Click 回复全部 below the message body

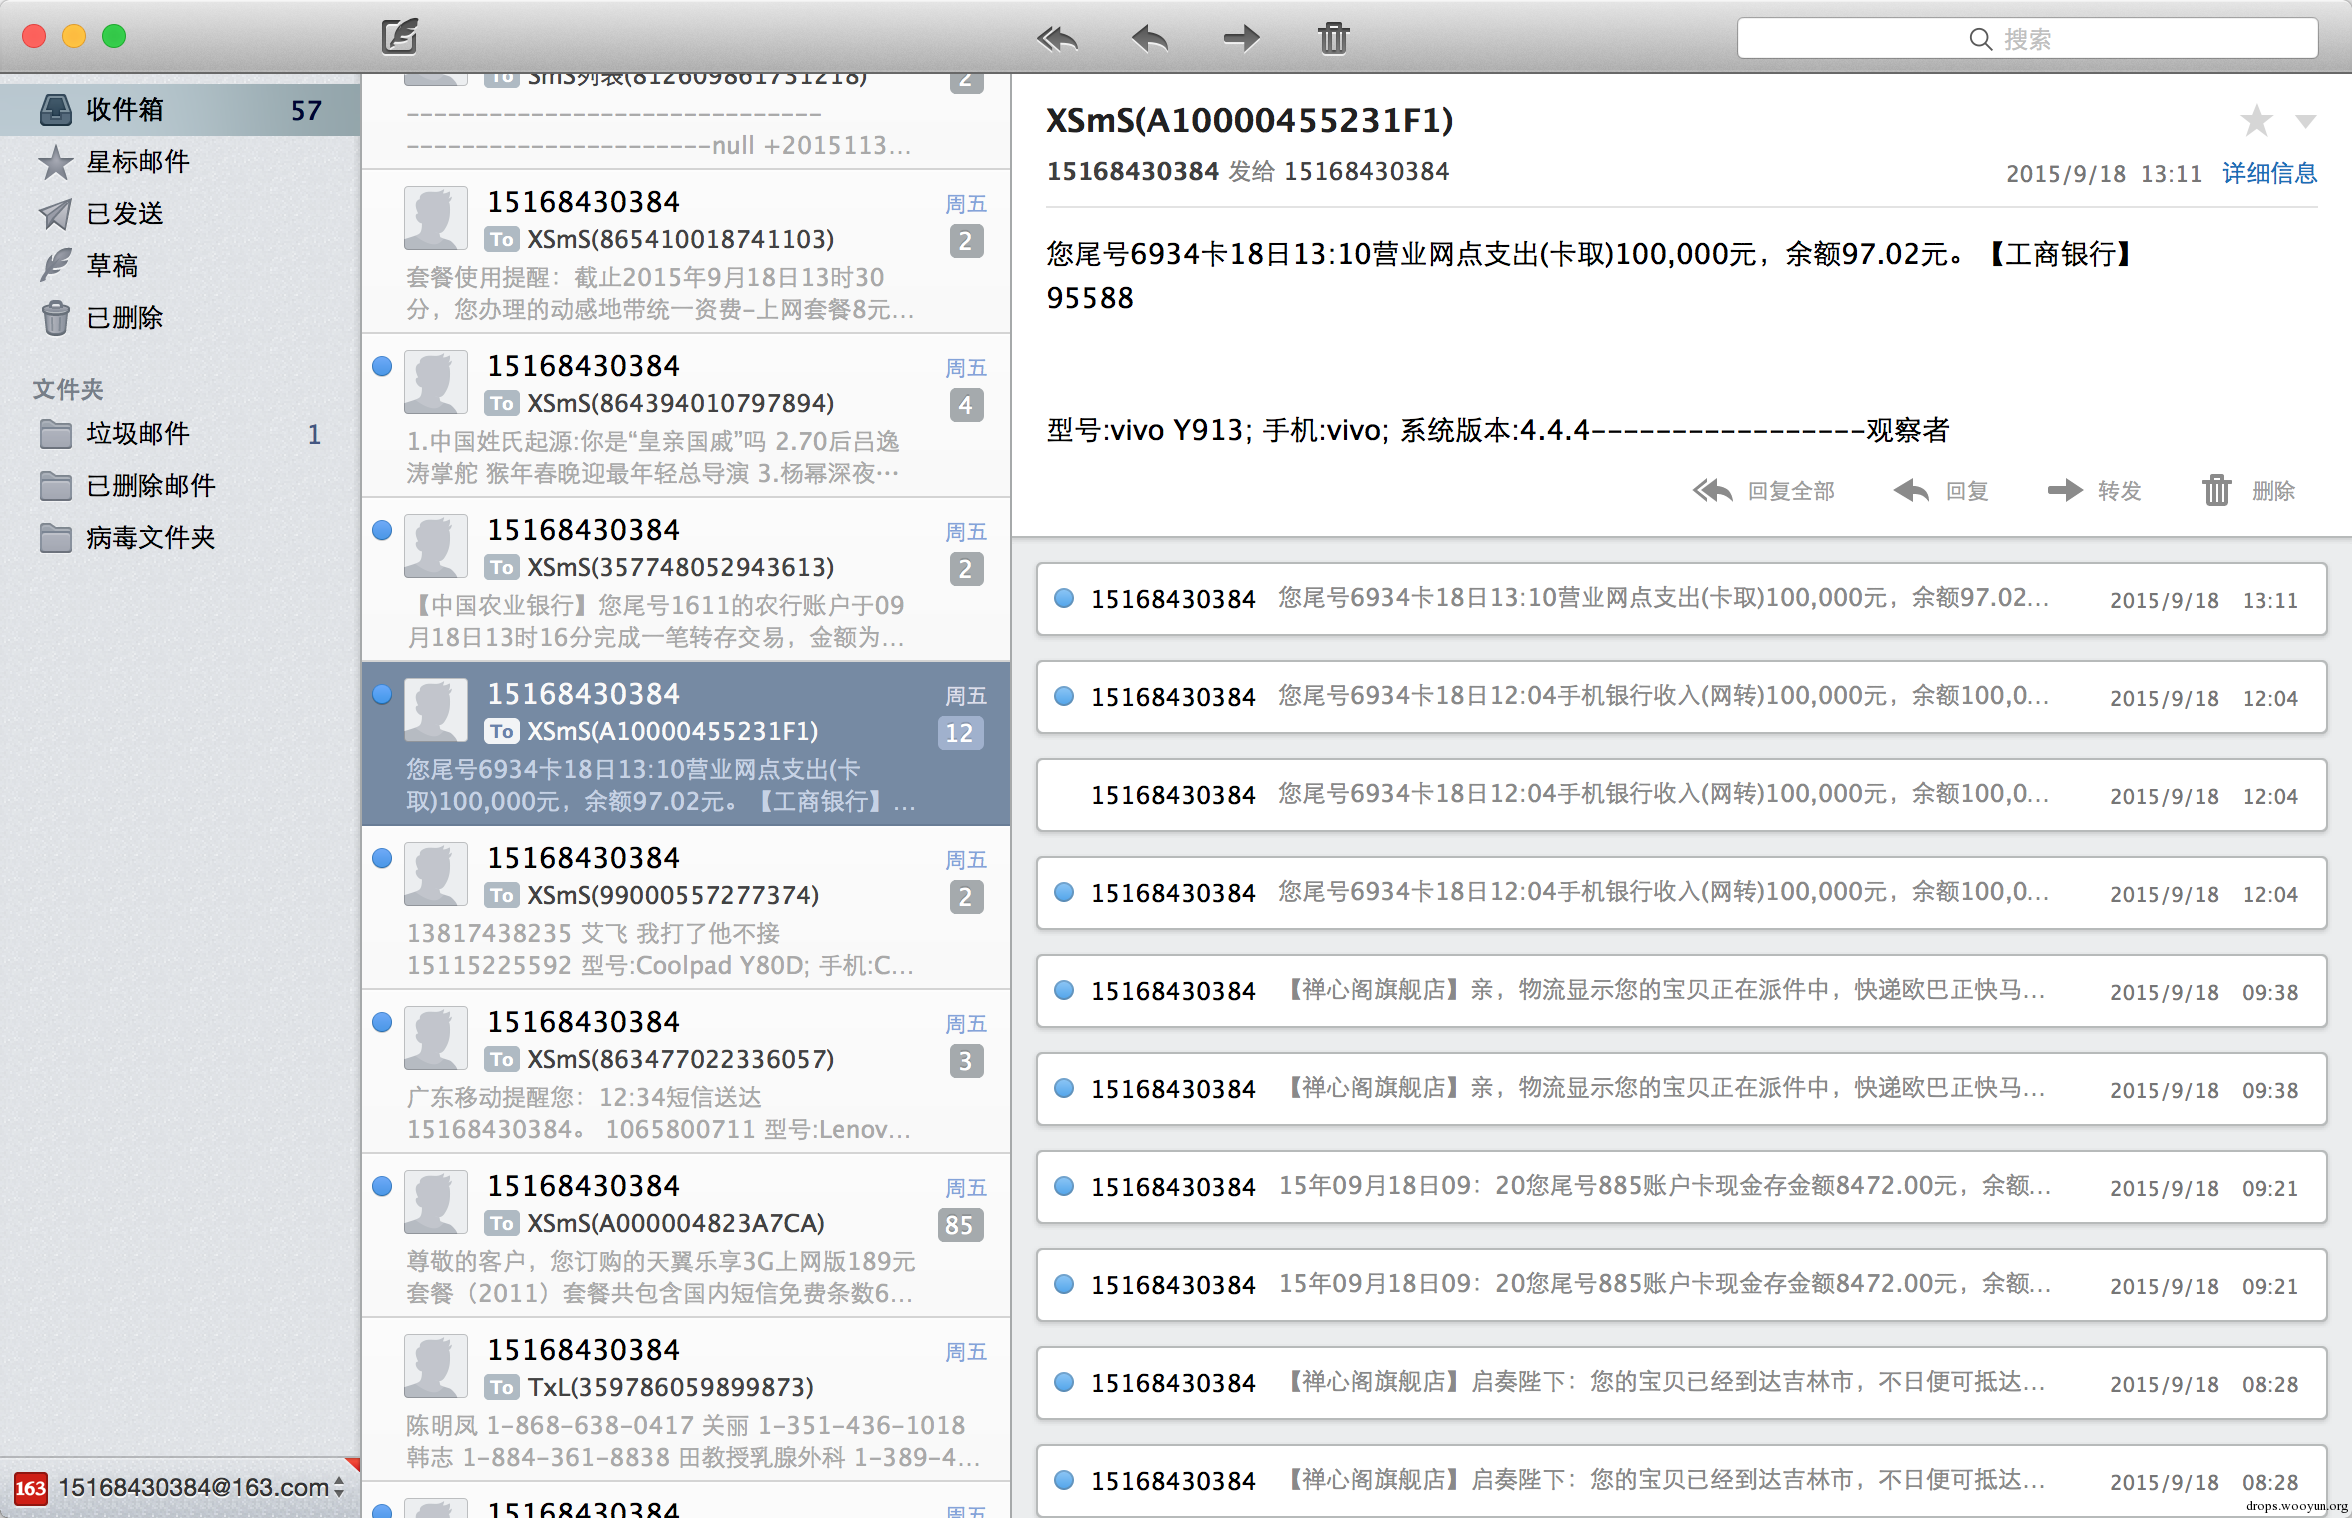[1764, 491]
